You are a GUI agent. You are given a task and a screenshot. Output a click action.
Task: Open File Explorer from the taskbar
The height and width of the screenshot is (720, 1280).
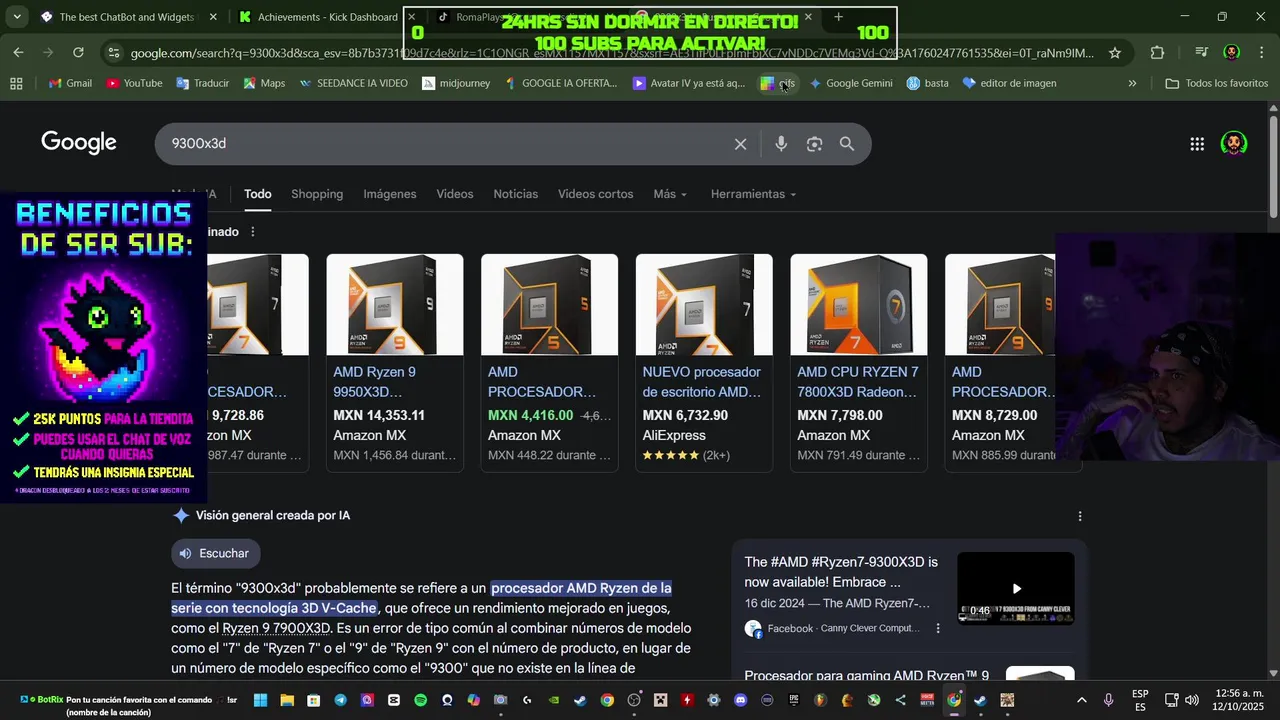point(287,700)
